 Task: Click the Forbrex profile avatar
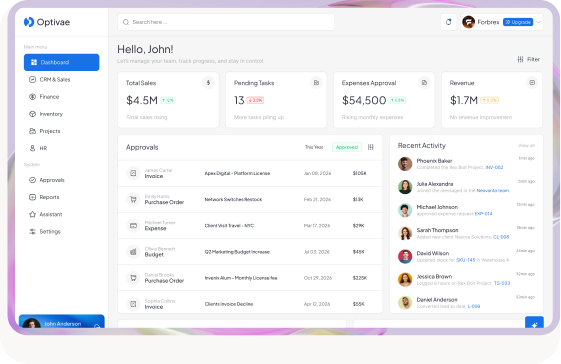click(x=468, y=22)
